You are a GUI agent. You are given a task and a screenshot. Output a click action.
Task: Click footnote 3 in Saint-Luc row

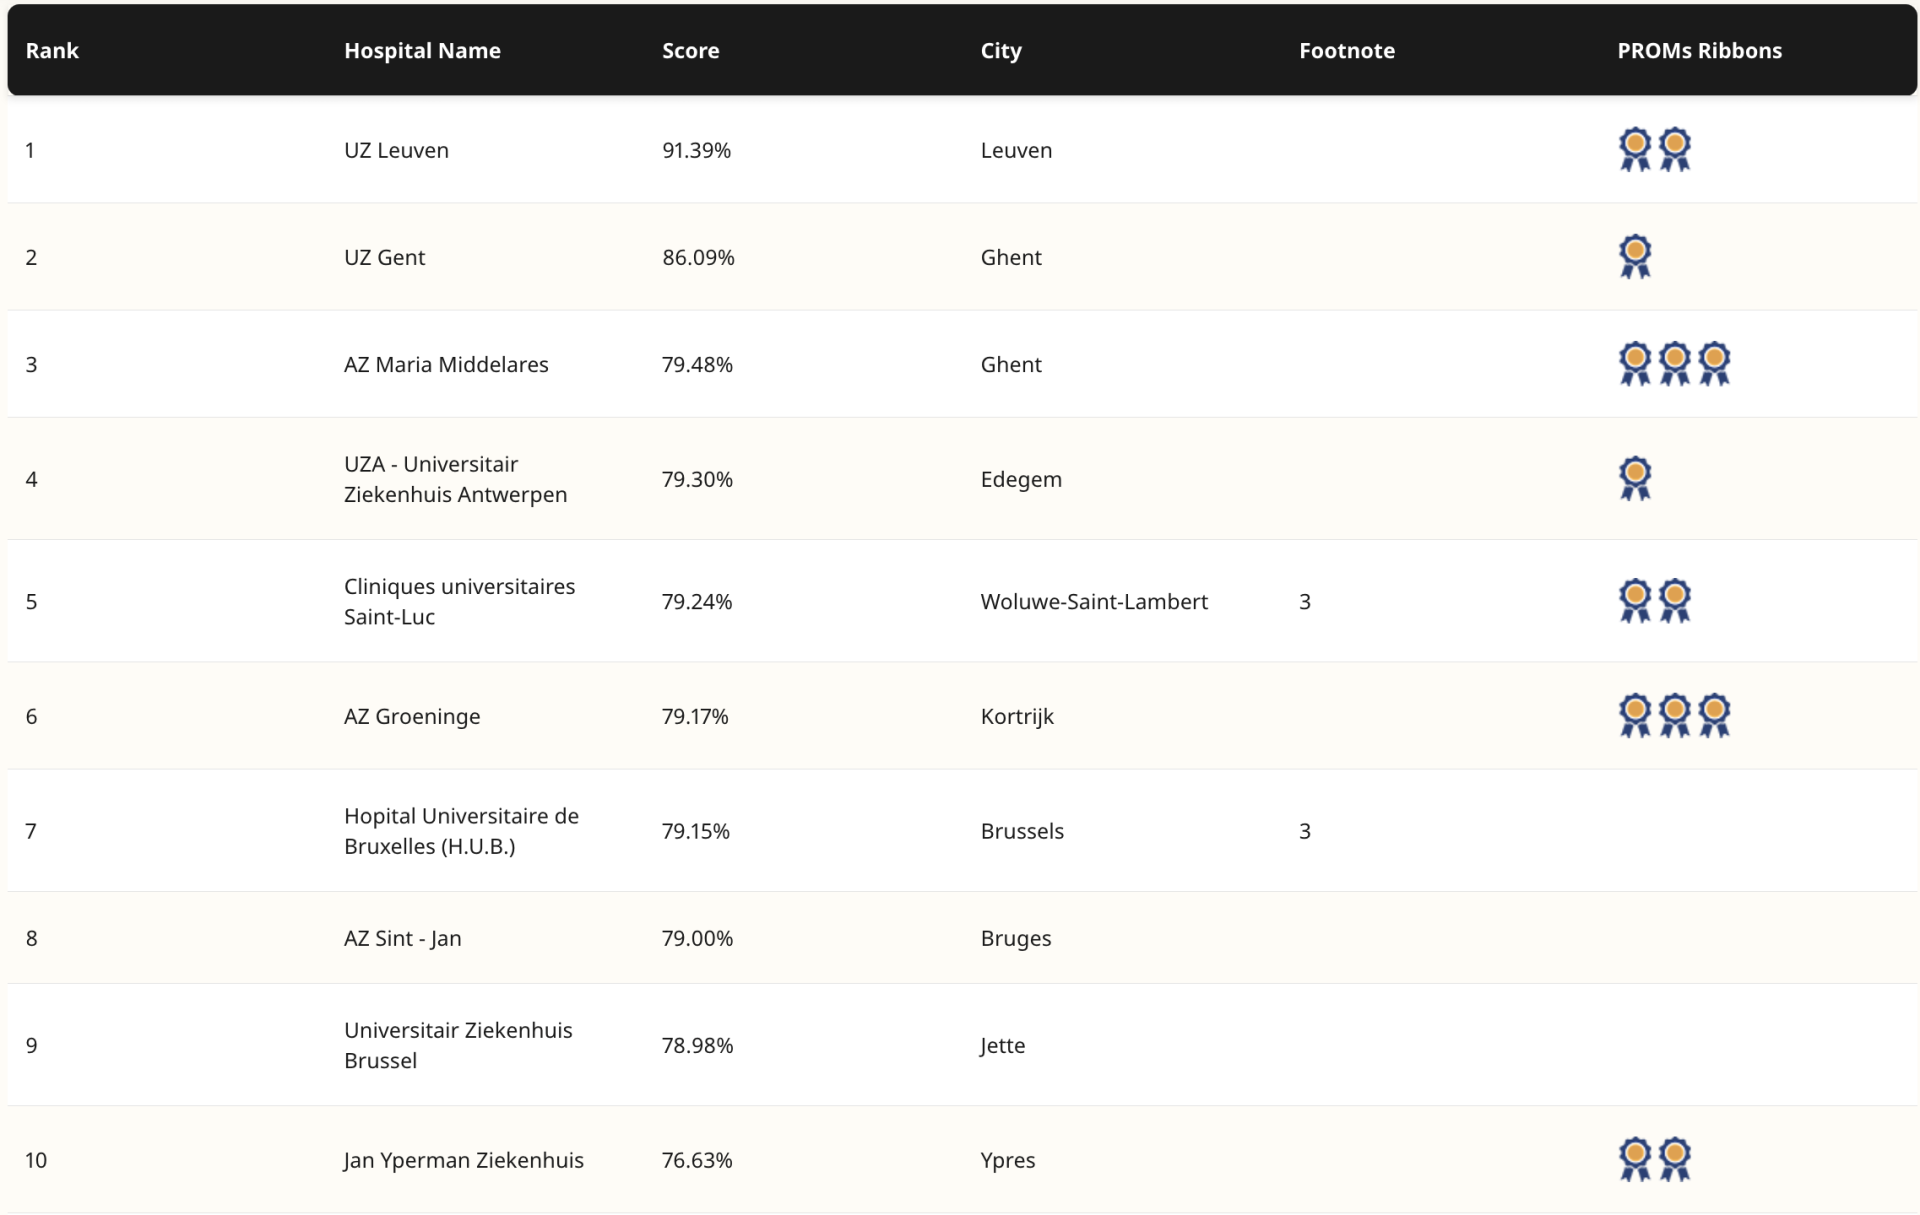tap(1304, 601)
